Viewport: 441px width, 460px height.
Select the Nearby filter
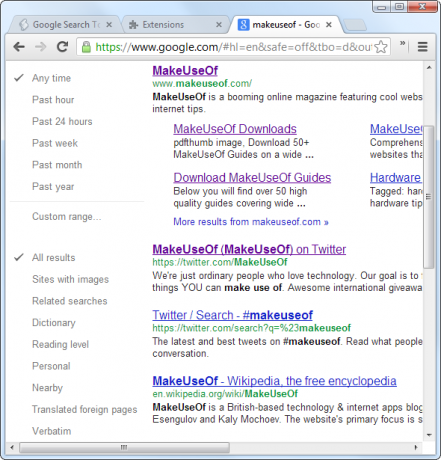(x=47, y=388)
